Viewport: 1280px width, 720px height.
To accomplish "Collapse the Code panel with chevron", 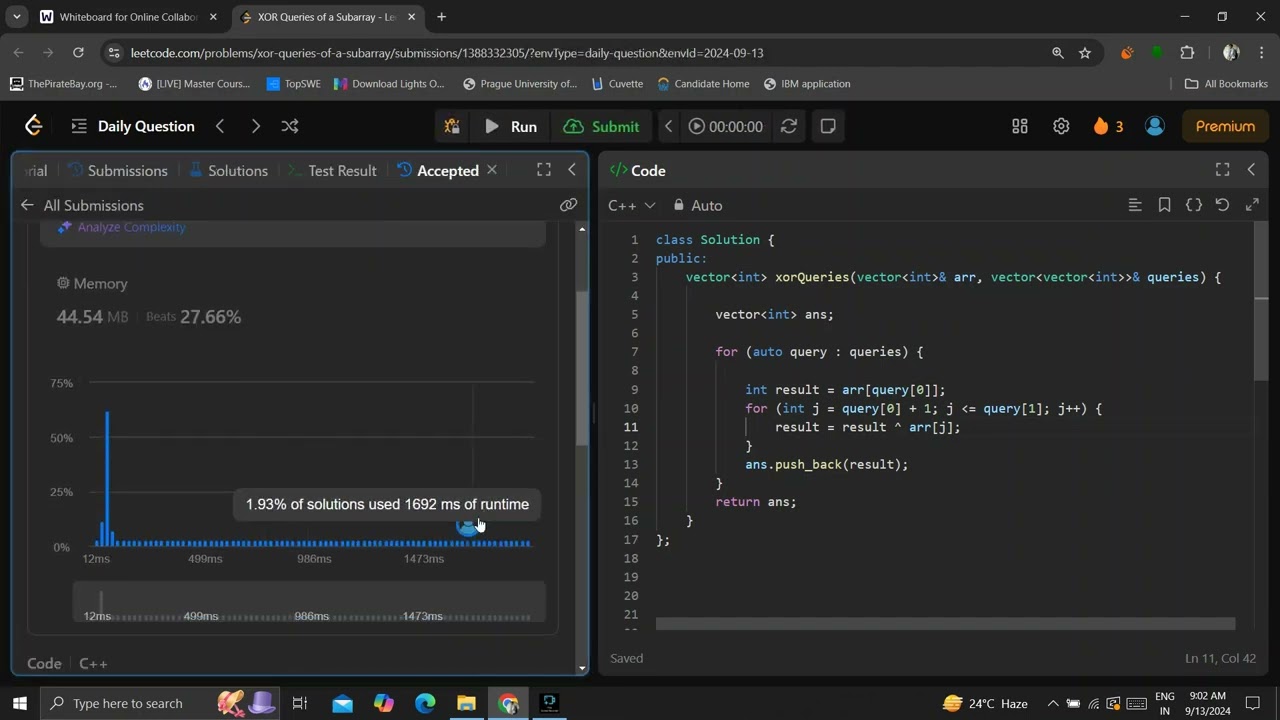I will 1251,170.
